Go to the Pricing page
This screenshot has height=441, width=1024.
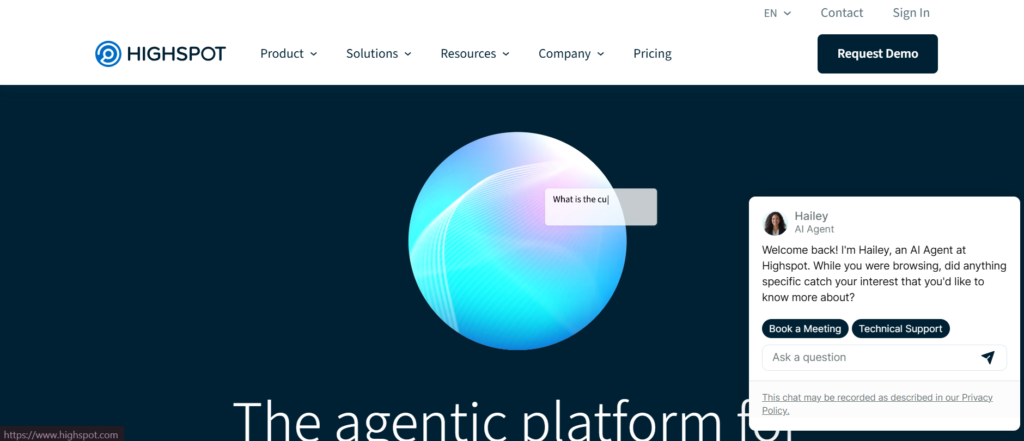click(x=652, y=54)
